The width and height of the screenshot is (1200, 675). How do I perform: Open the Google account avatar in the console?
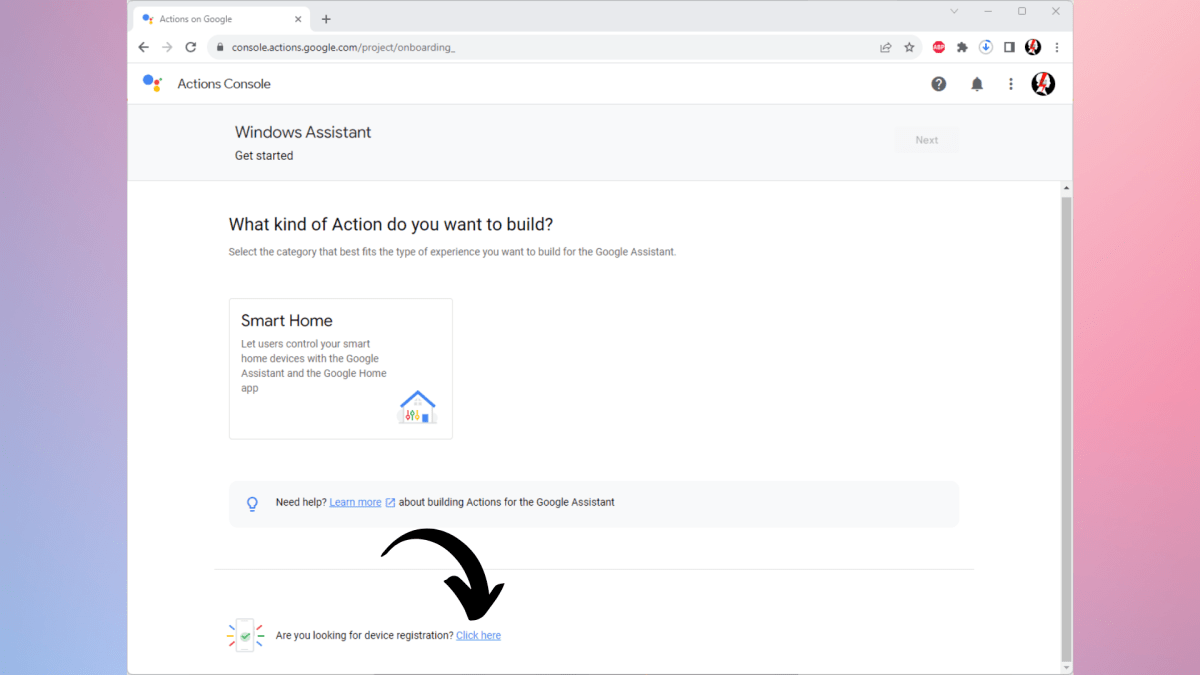[x=1043, y=84]
